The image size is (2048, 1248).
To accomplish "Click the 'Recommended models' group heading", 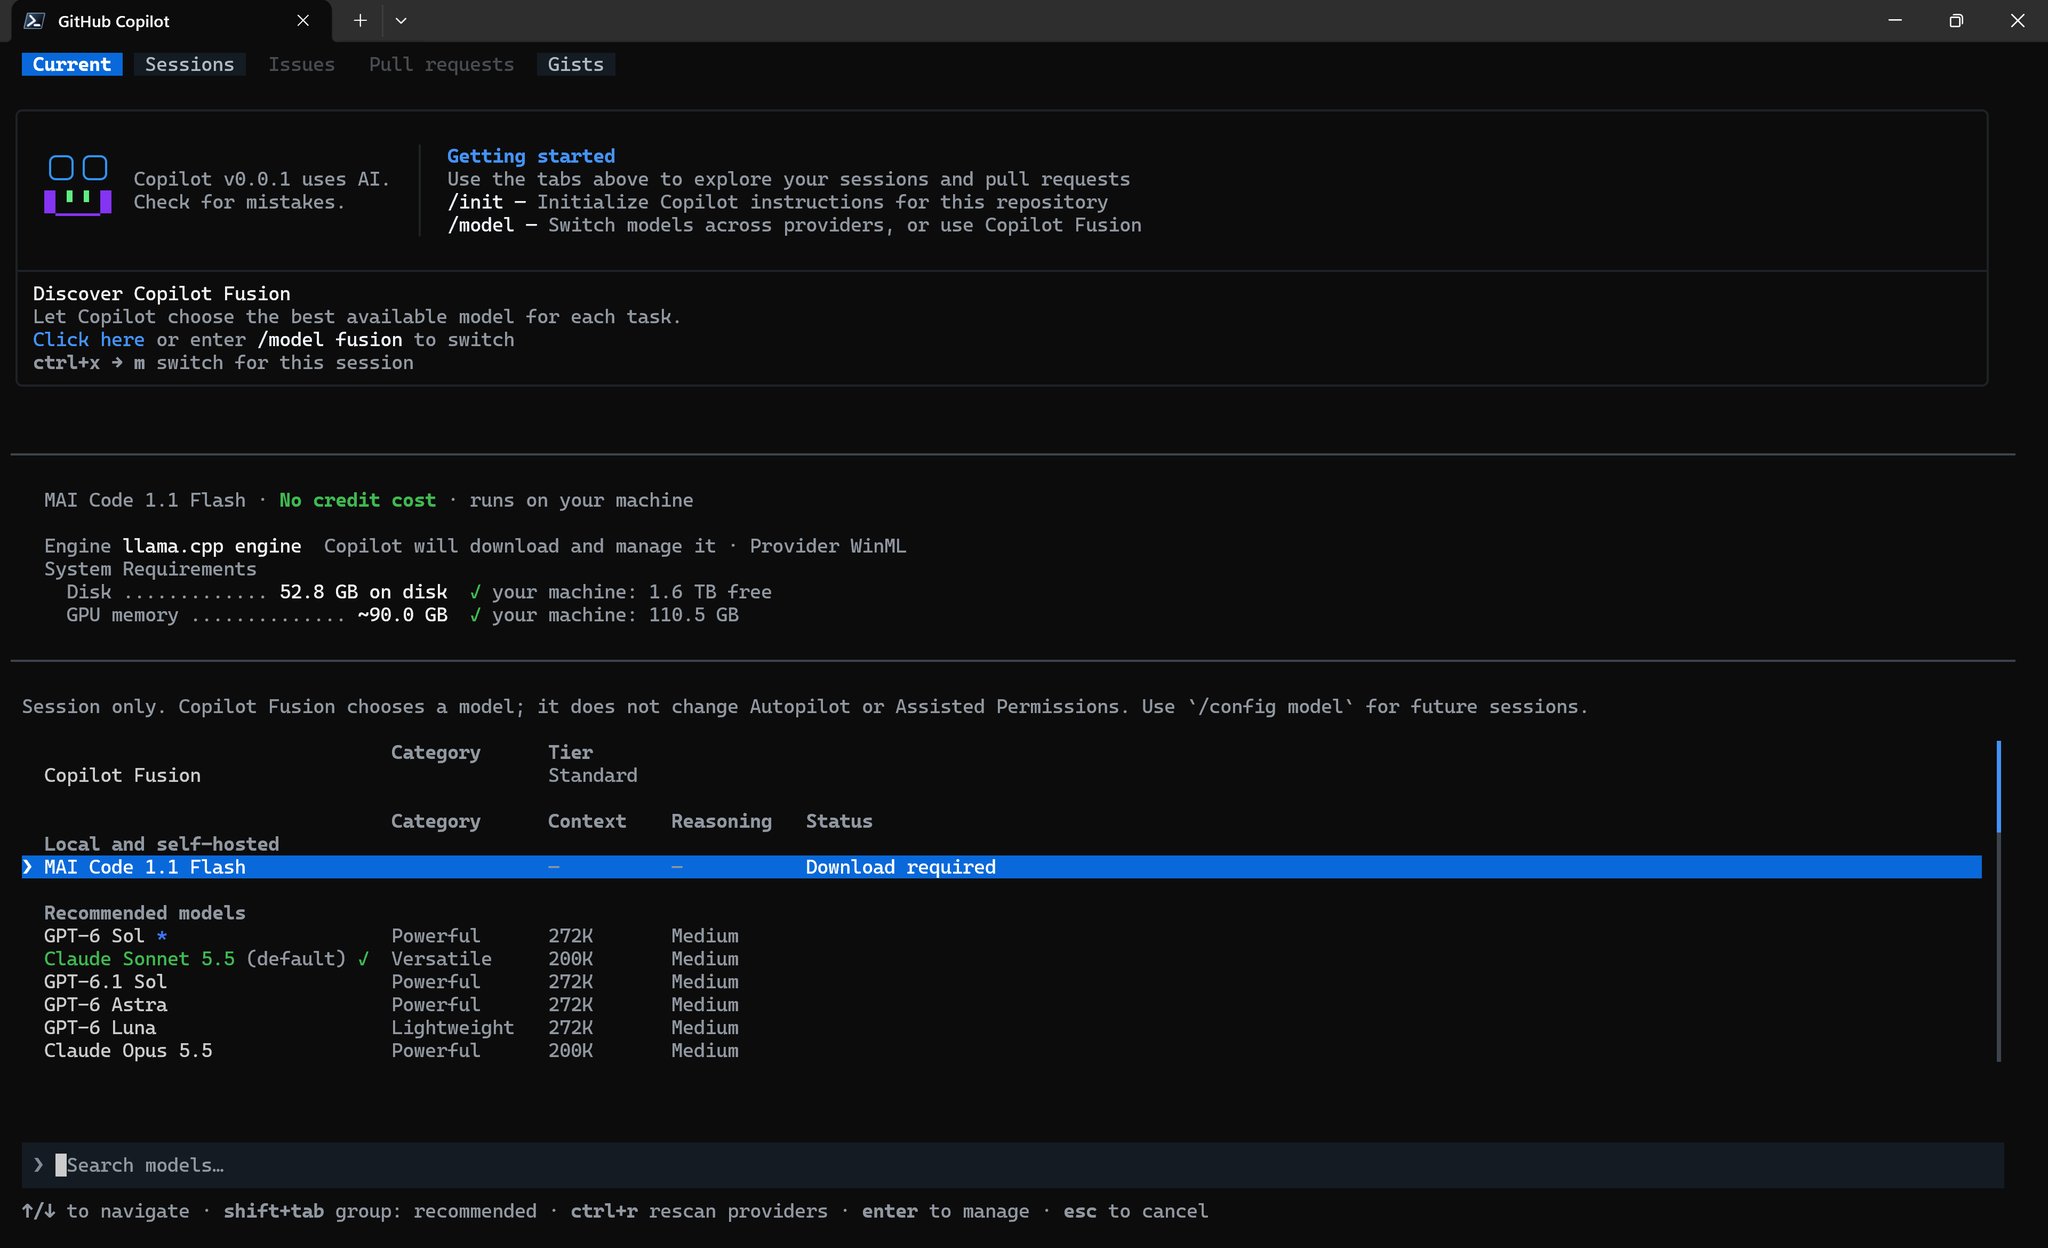I will coord(145,913).
